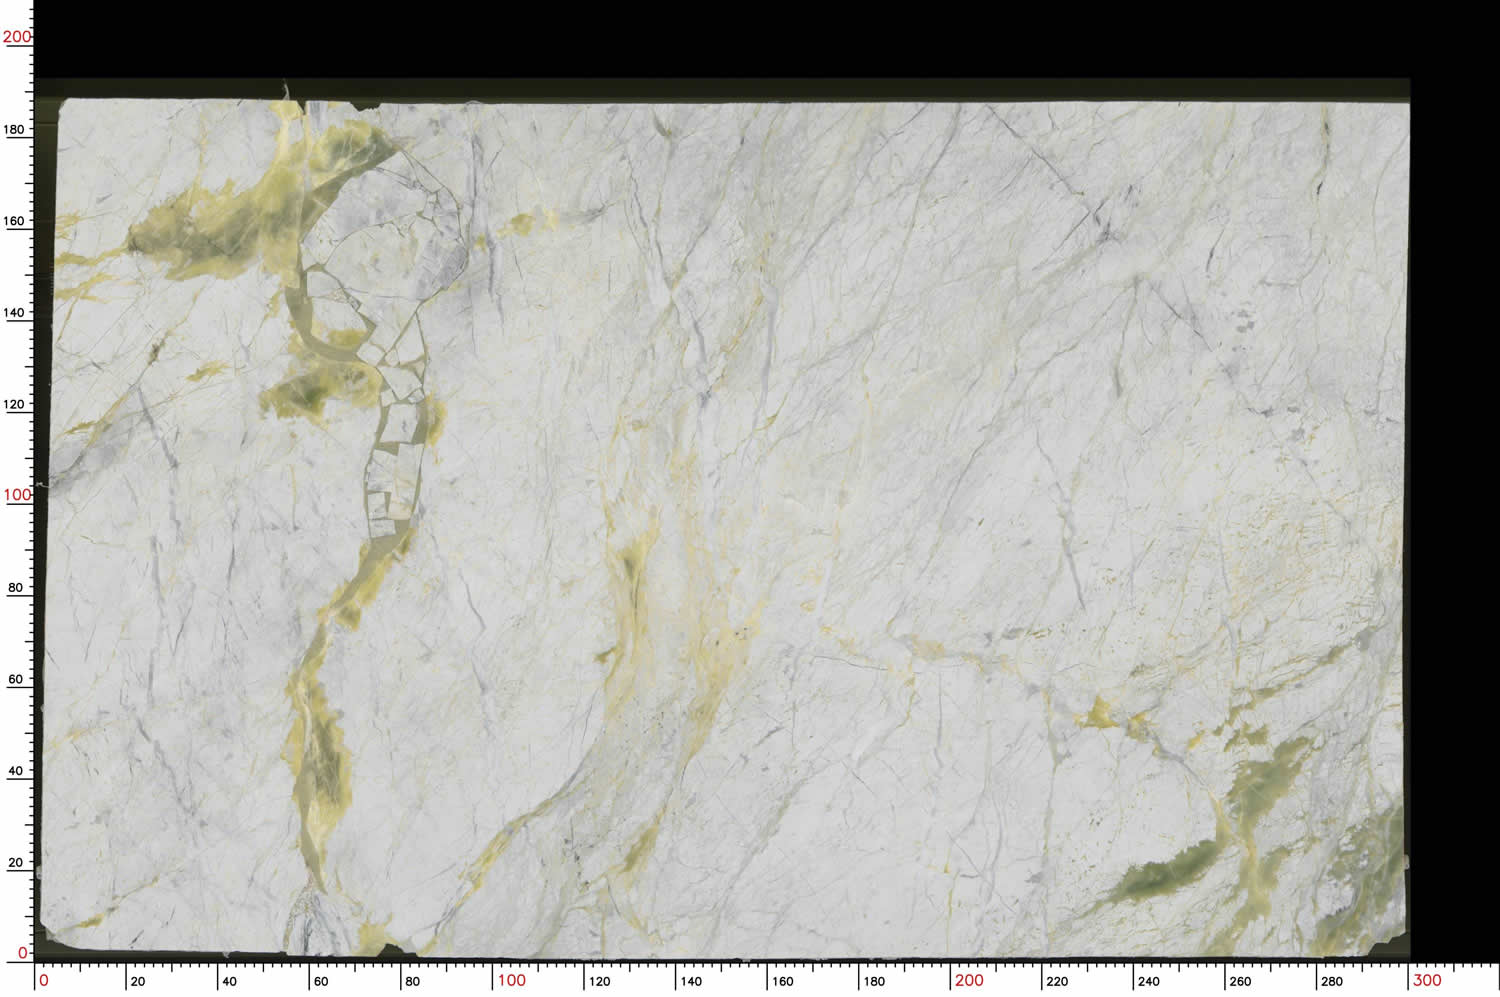Image resolution: width=1500 pixels, height=997 pixels.
Task: Click the red 0 on the vertical ruler
Action: click(23, 953)
